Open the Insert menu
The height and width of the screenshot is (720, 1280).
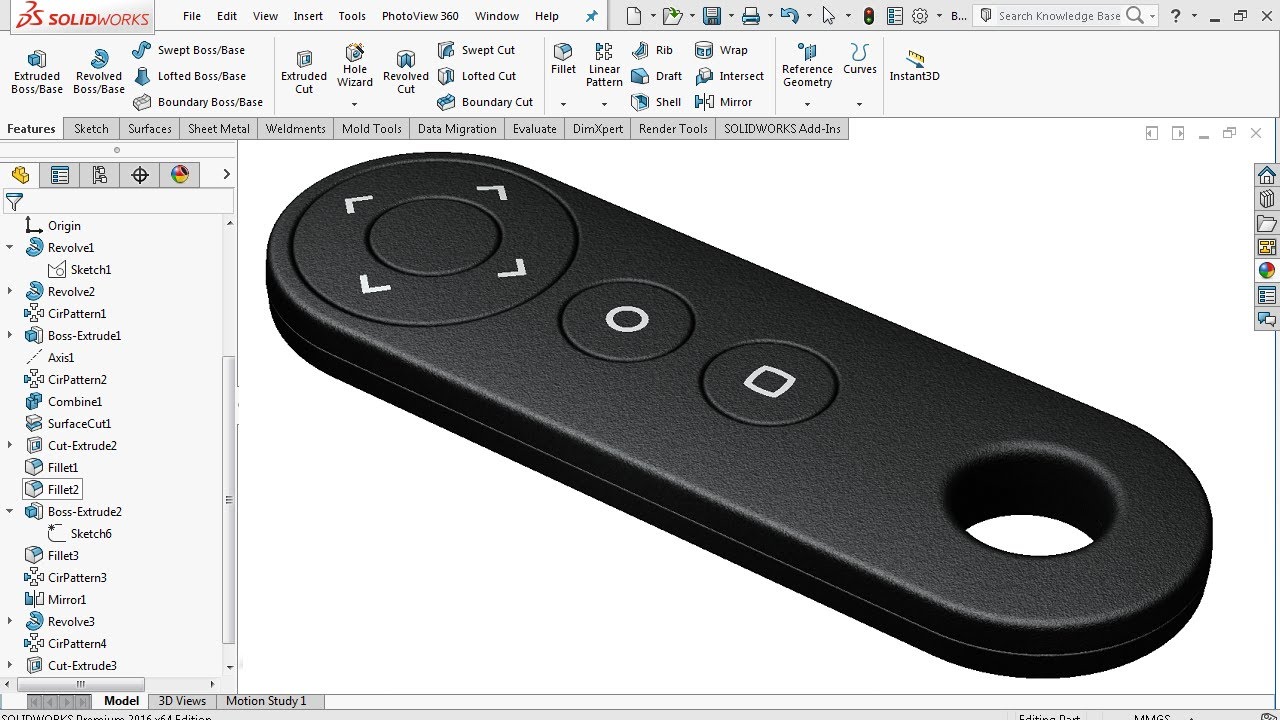click(x=308, y=16)
